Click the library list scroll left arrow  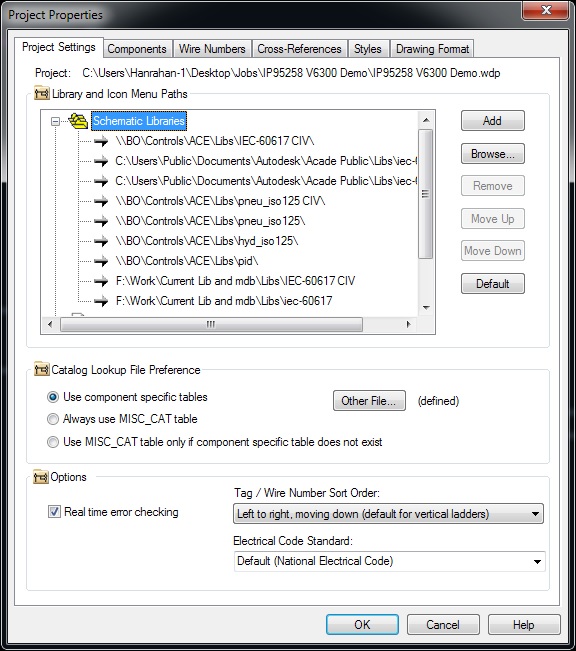(50, 324)
